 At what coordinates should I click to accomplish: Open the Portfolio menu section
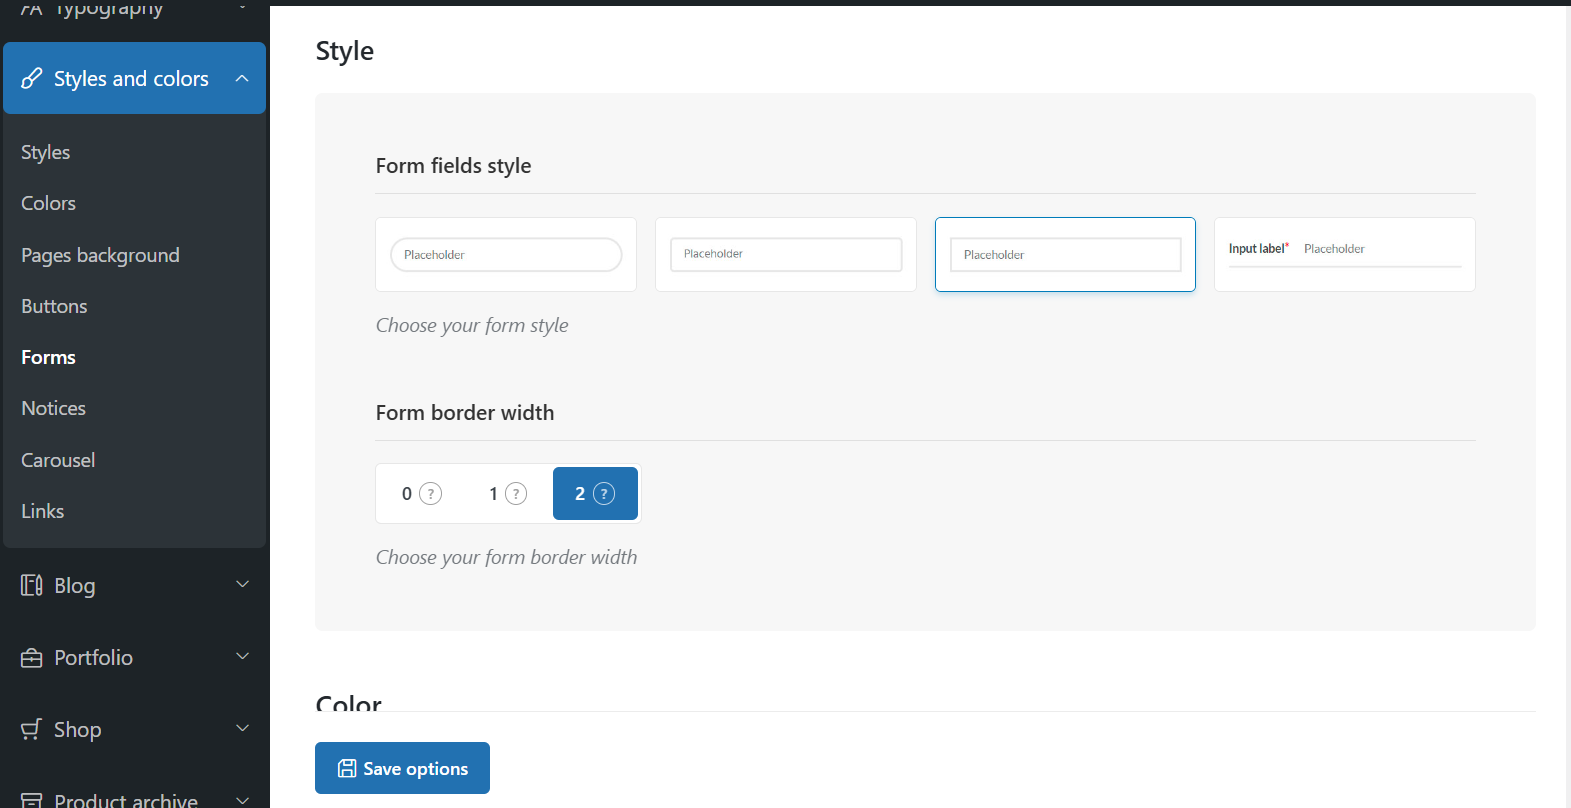[x=134, y=657]
